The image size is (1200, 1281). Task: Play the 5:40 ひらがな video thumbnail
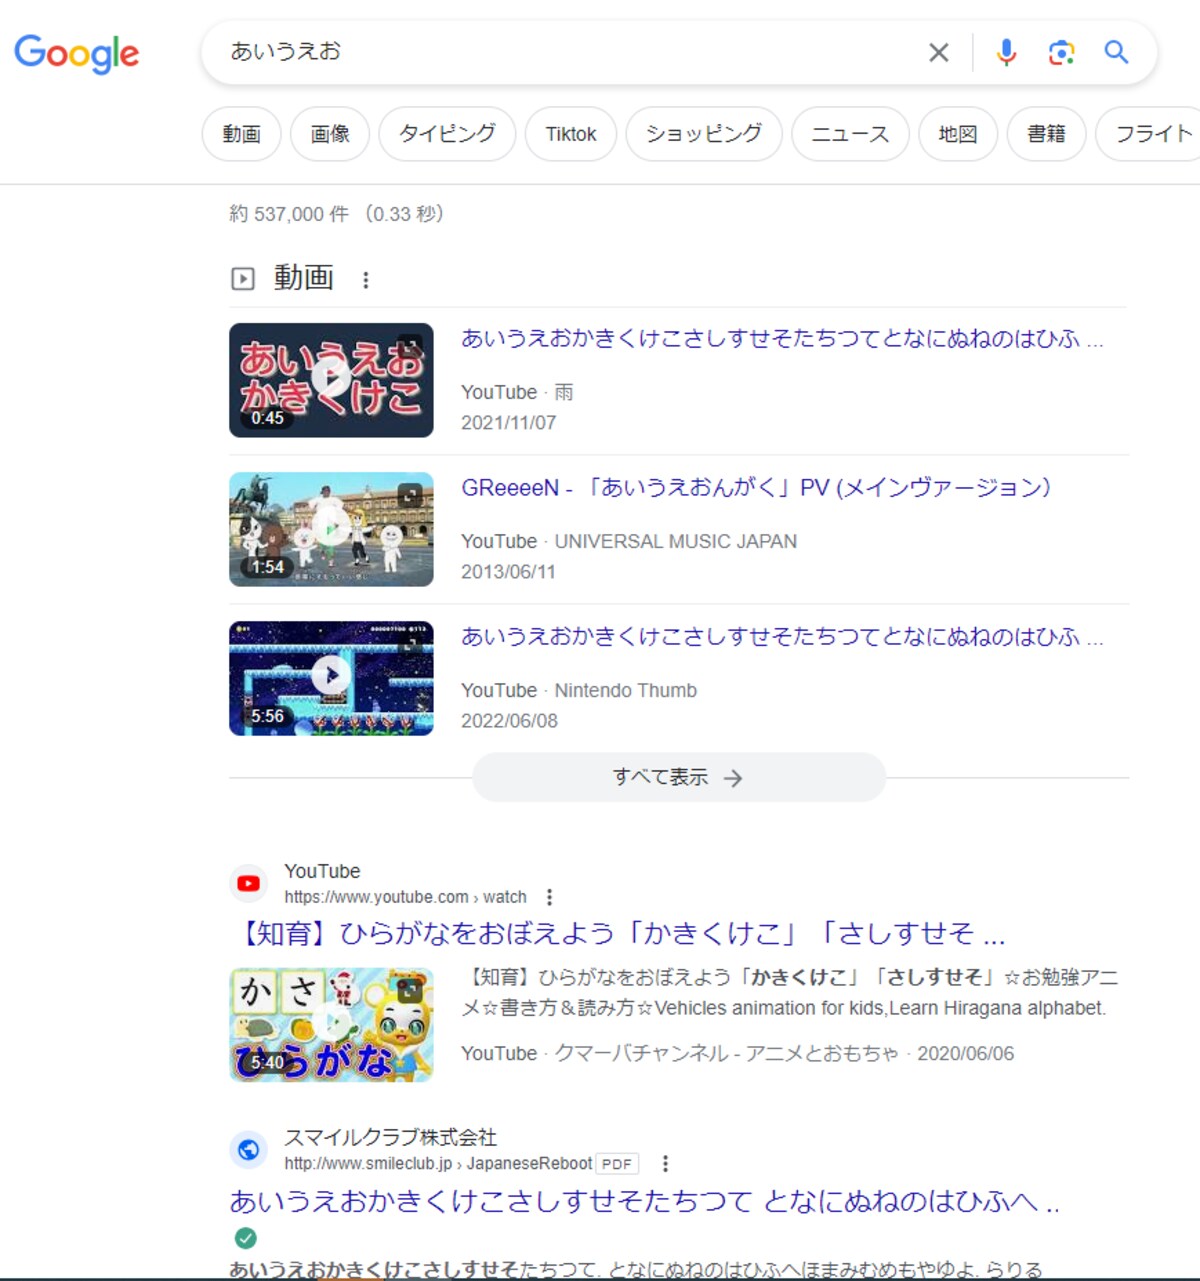(331, 1024)
